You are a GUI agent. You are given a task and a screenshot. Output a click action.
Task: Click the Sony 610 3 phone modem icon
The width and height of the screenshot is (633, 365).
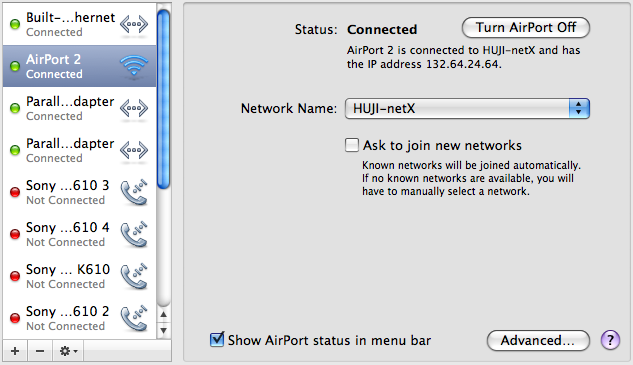[x=134, y=192]
